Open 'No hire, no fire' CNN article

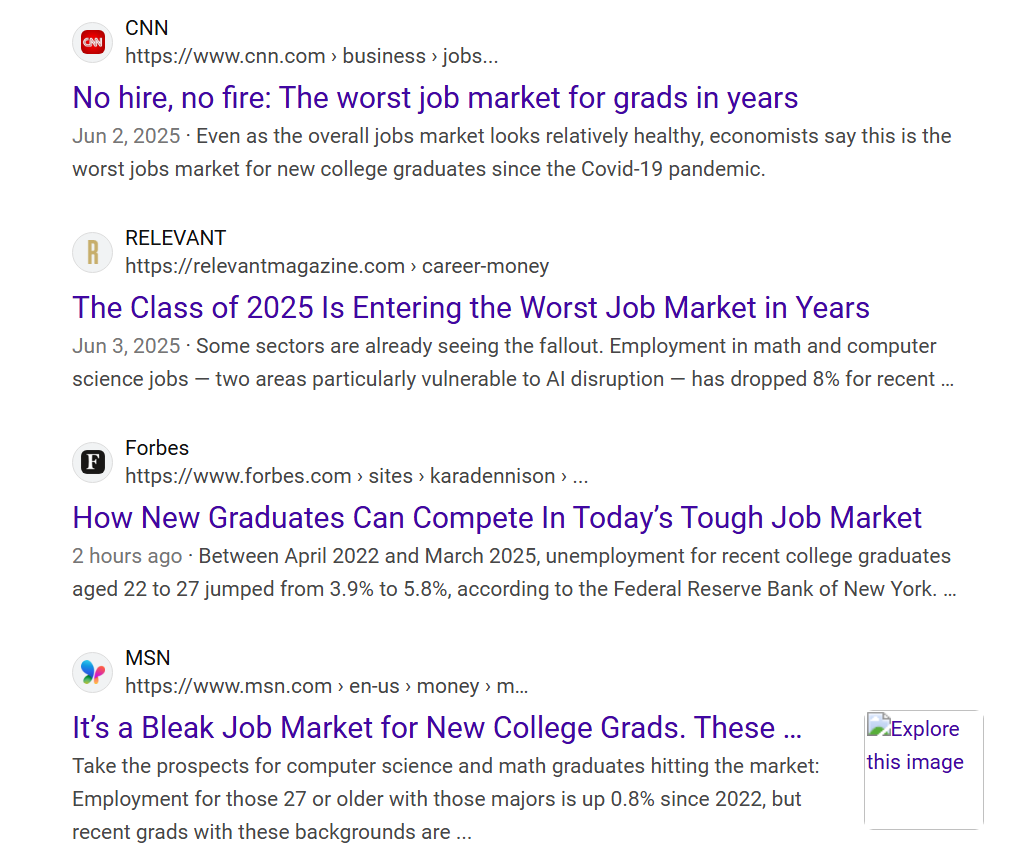[435, 98]
